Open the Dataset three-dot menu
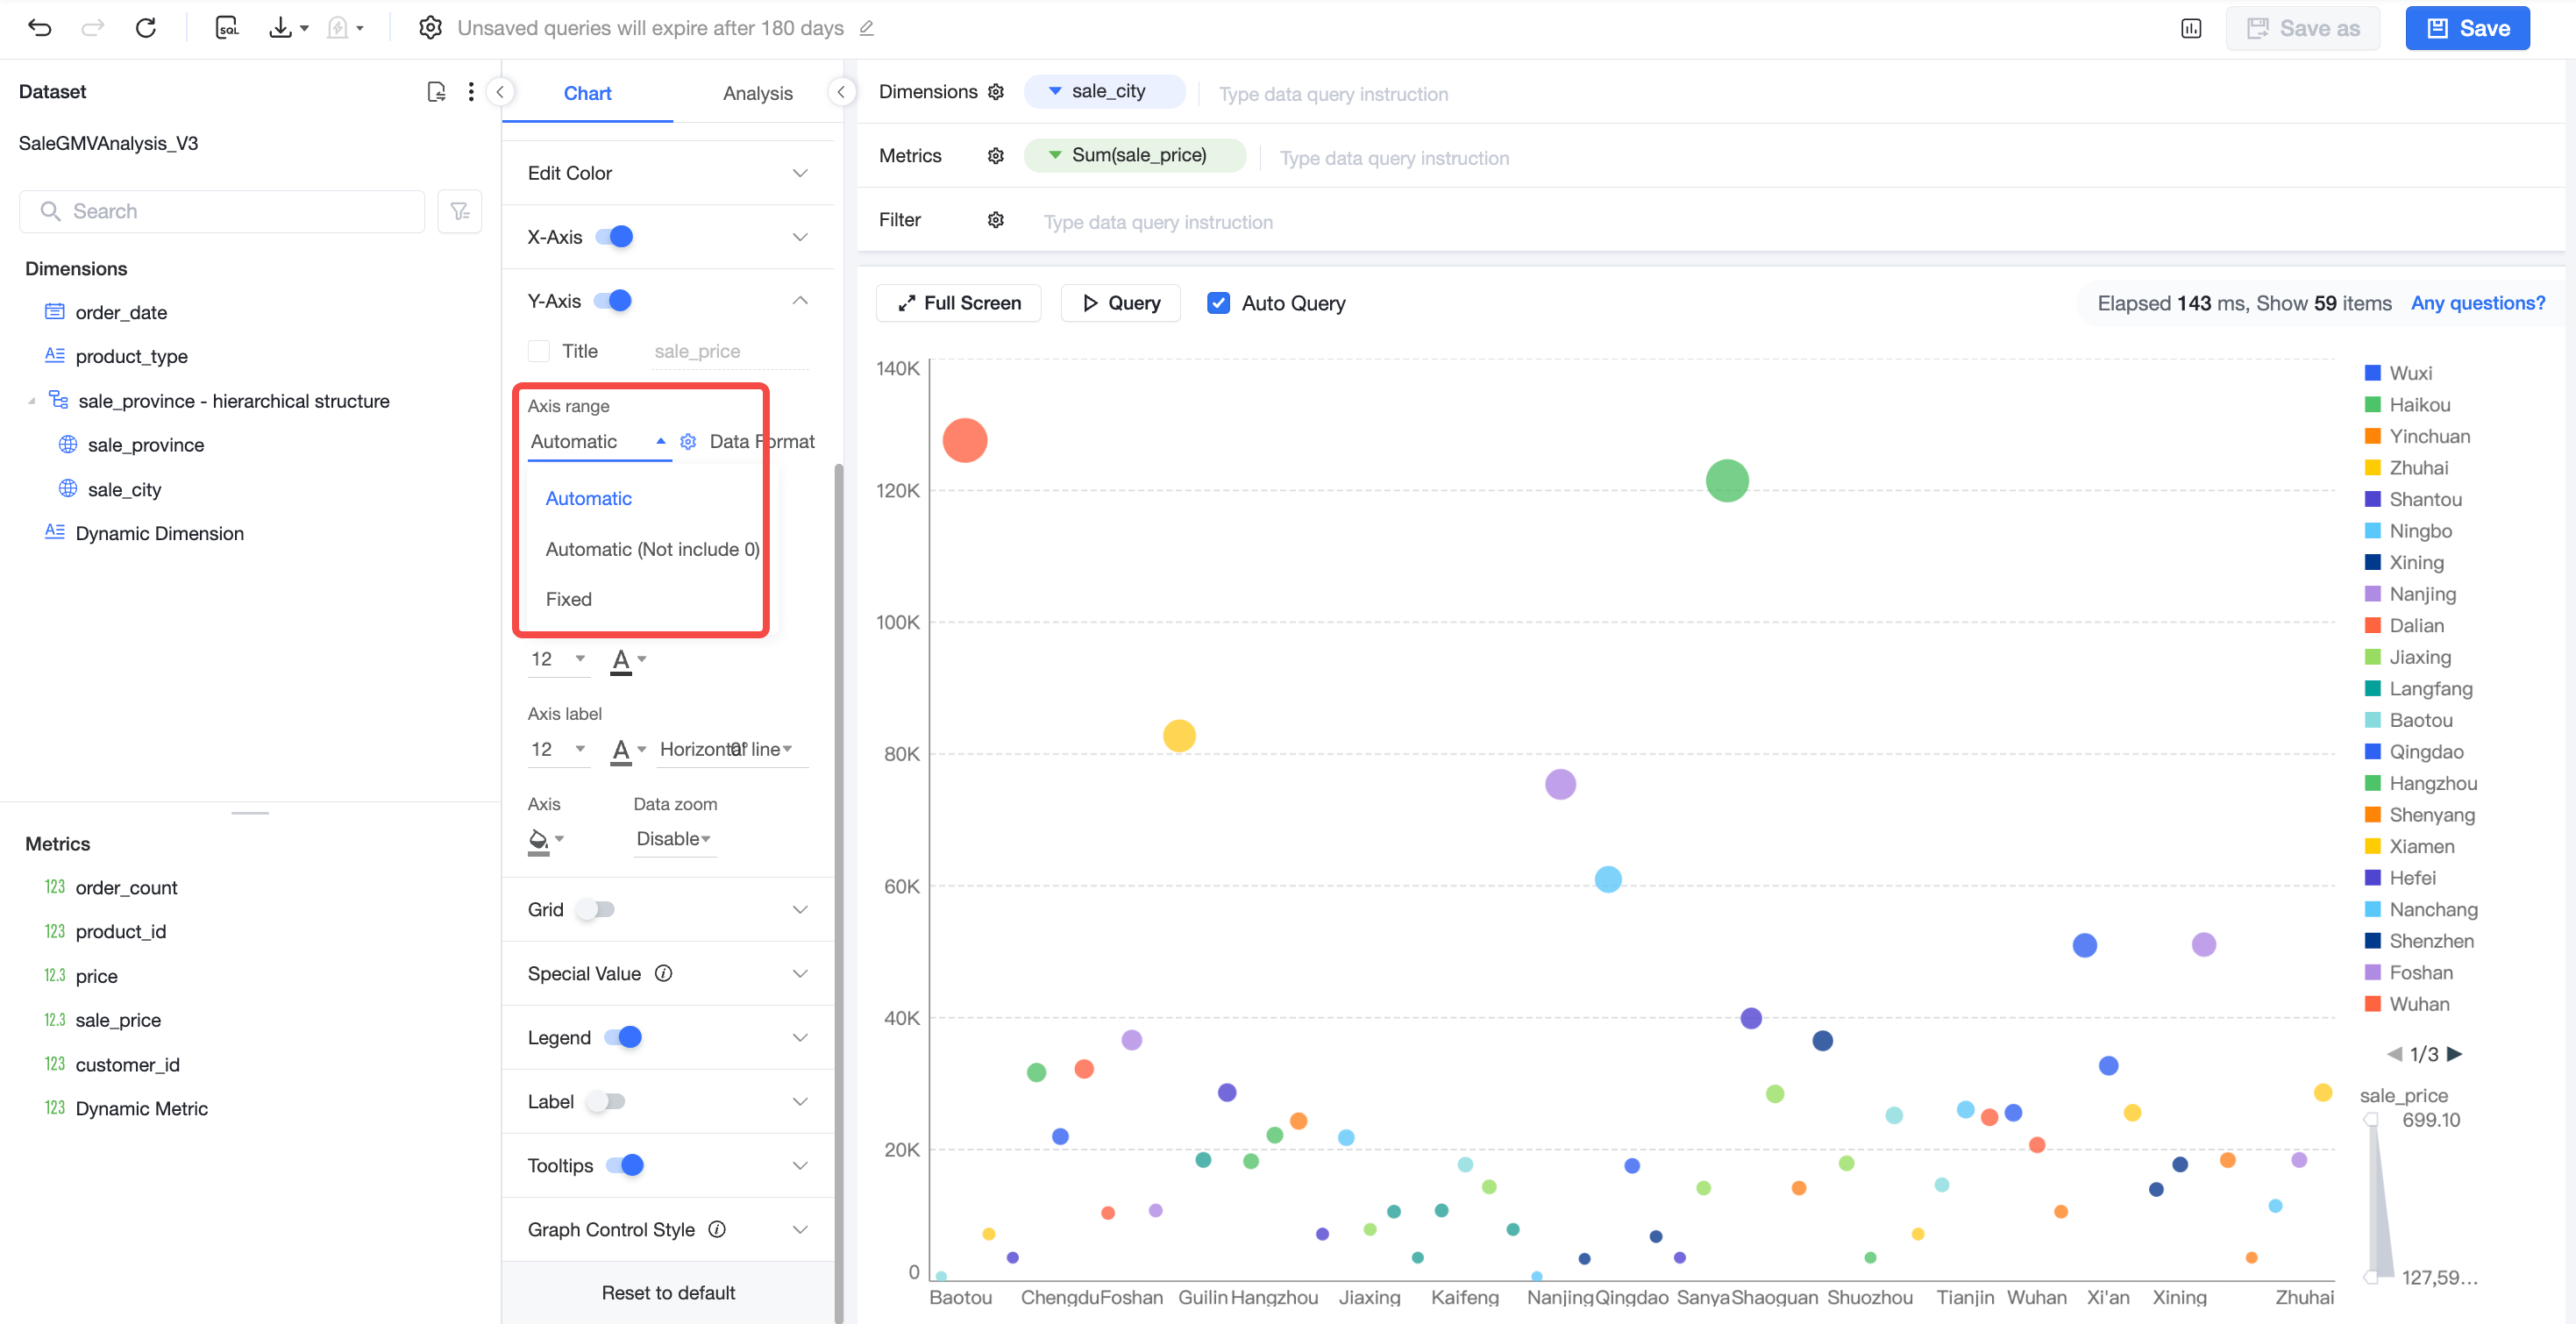This screenshot has height=1324, width=2576. pos(471,92)
